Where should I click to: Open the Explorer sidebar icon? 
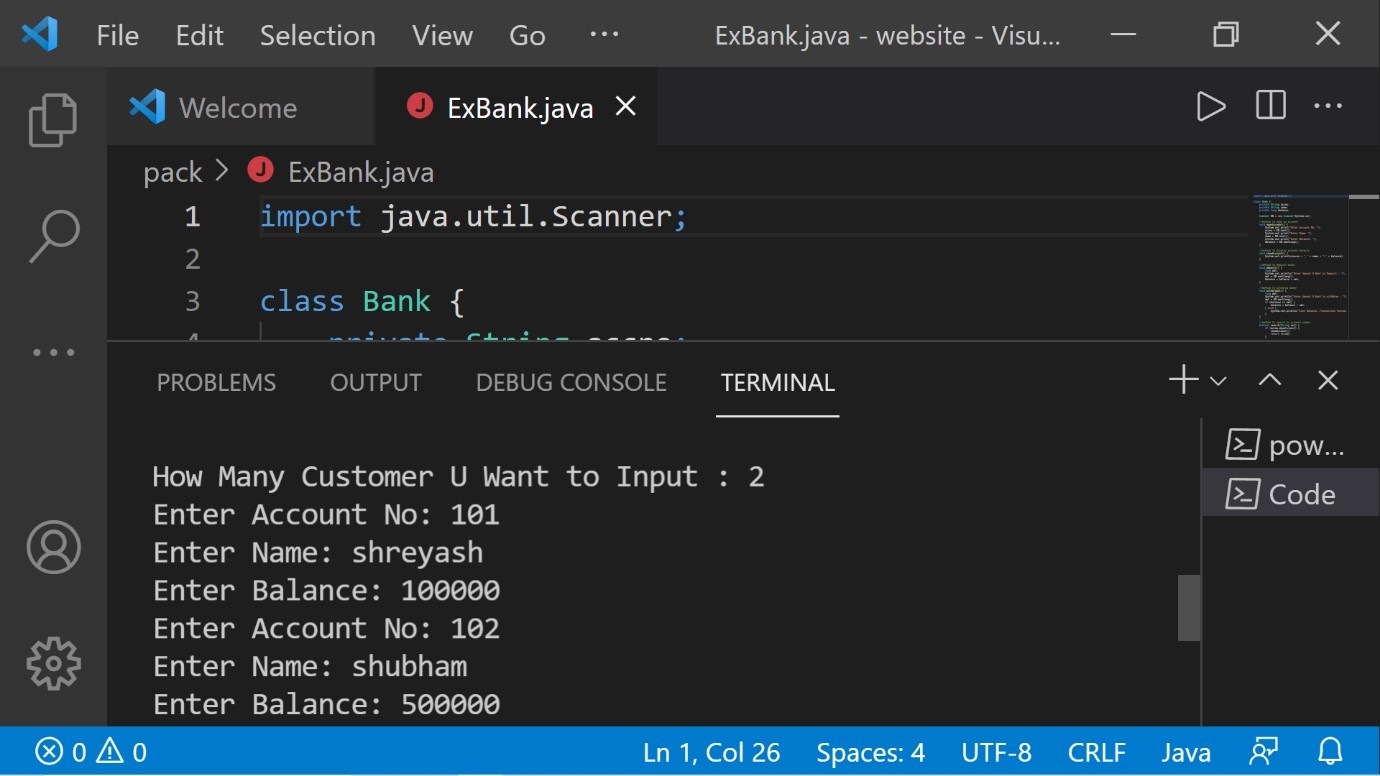(x=54, y=119)
